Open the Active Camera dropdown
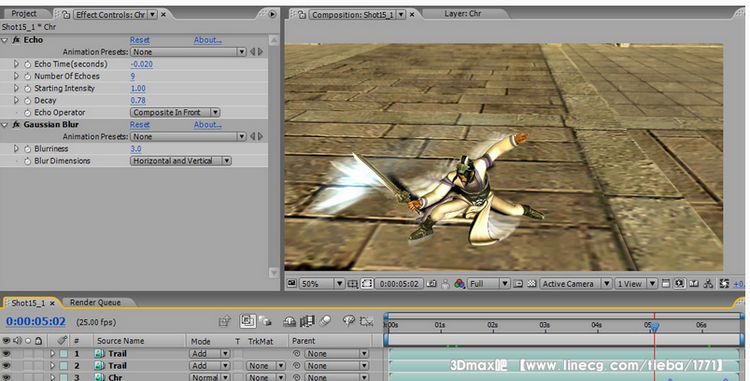 tap(576, 283)
